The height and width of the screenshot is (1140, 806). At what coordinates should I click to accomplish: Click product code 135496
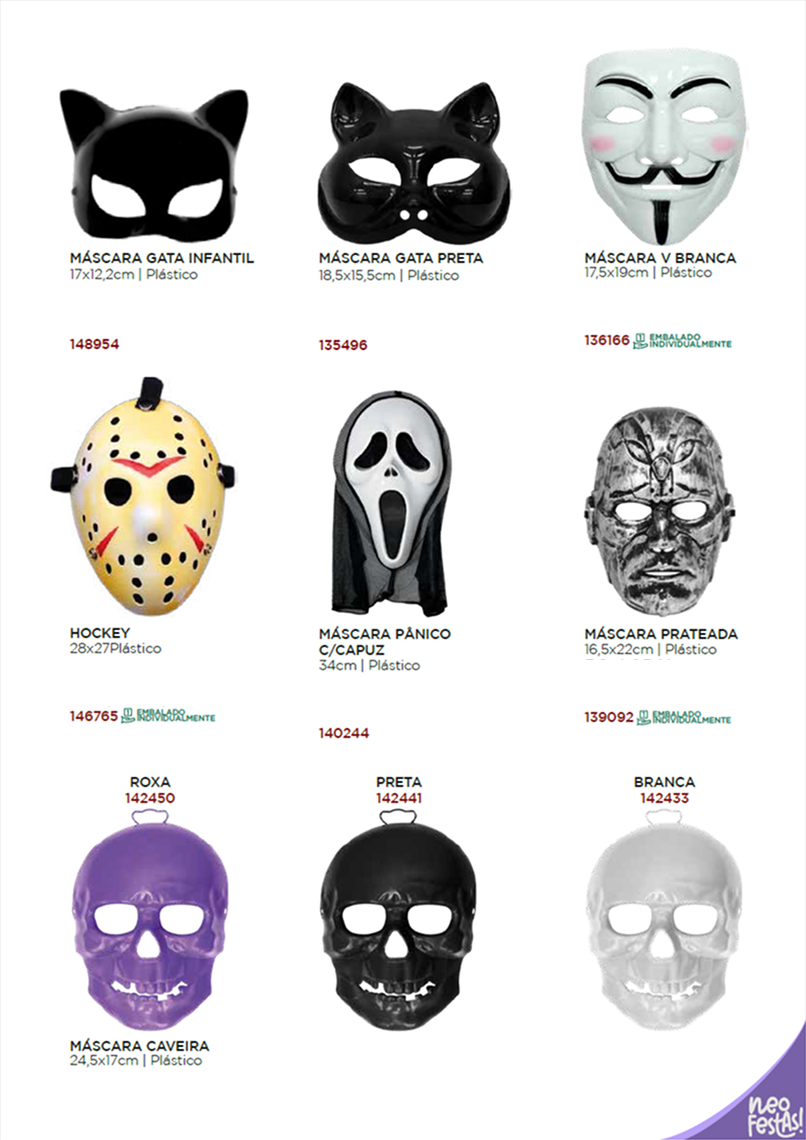click(343, 345)
